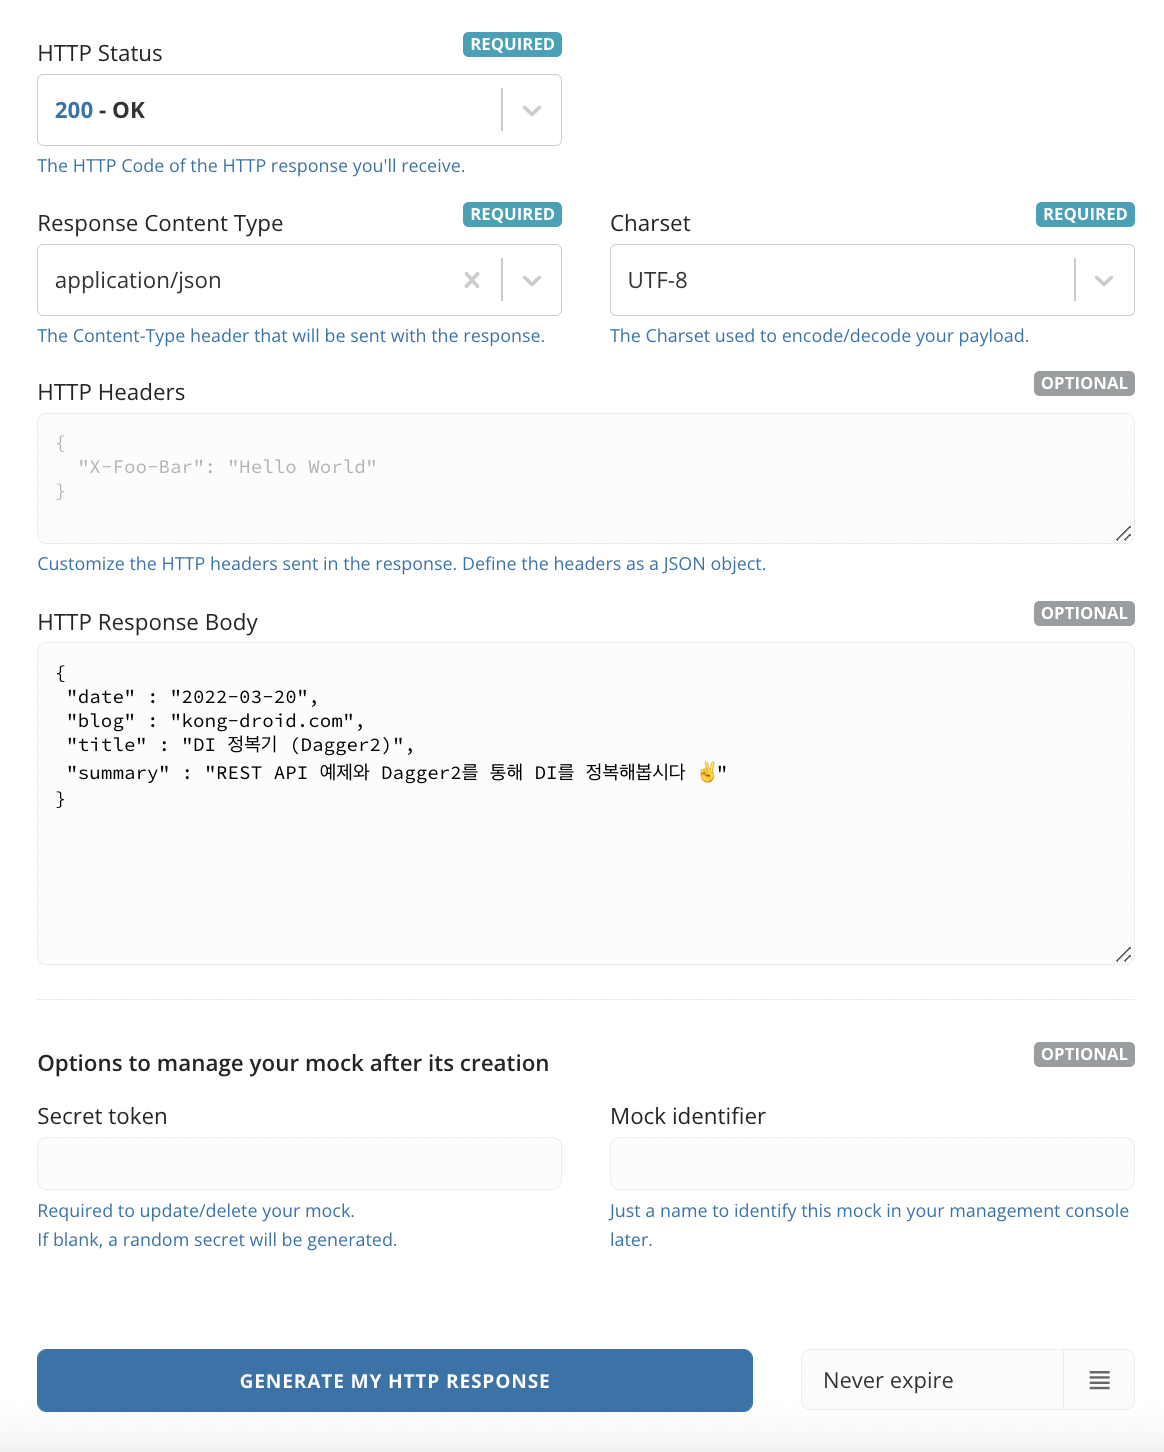Click the victory hand emoji in response body

tap(707, 772)
